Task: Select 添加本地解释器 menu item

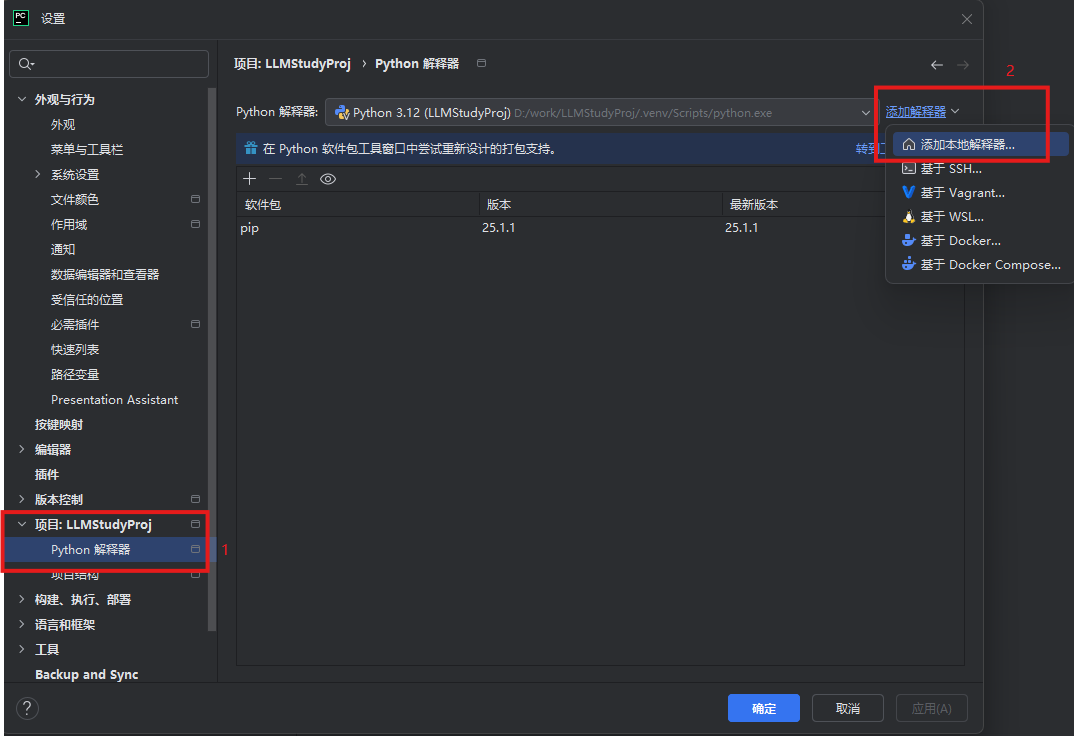Action: [980, 144]
